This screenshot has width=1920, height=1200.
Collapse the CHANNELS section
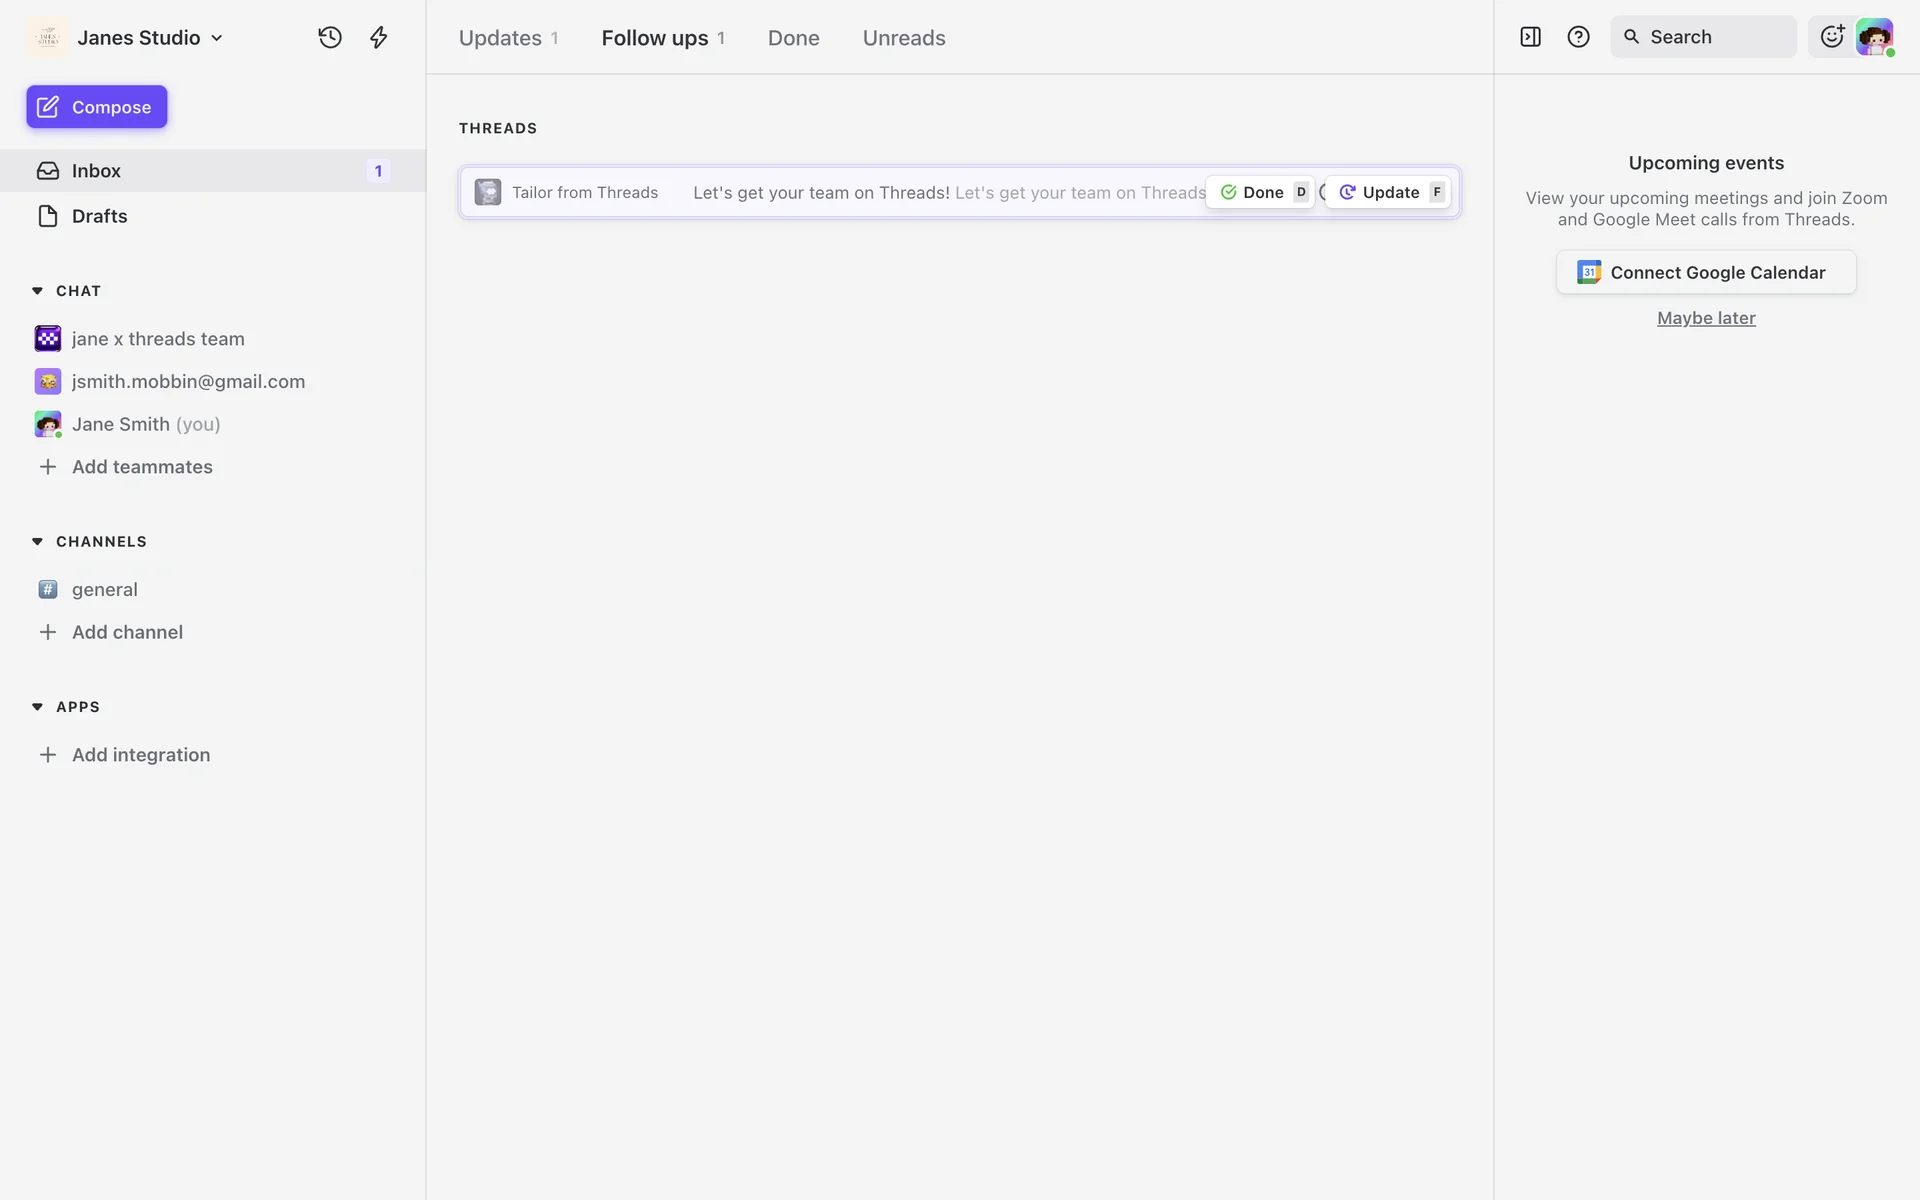(37, 541)
